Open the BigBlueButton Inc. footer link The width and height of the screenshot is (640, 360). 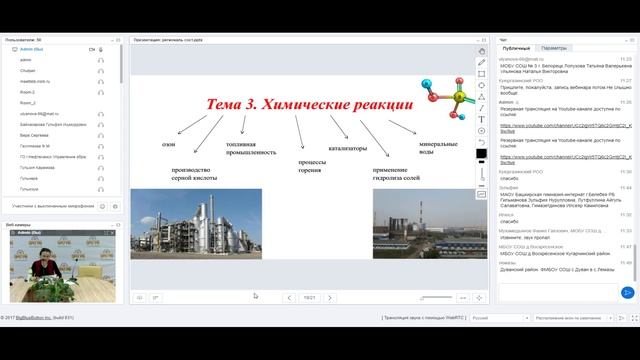point(33,318)
